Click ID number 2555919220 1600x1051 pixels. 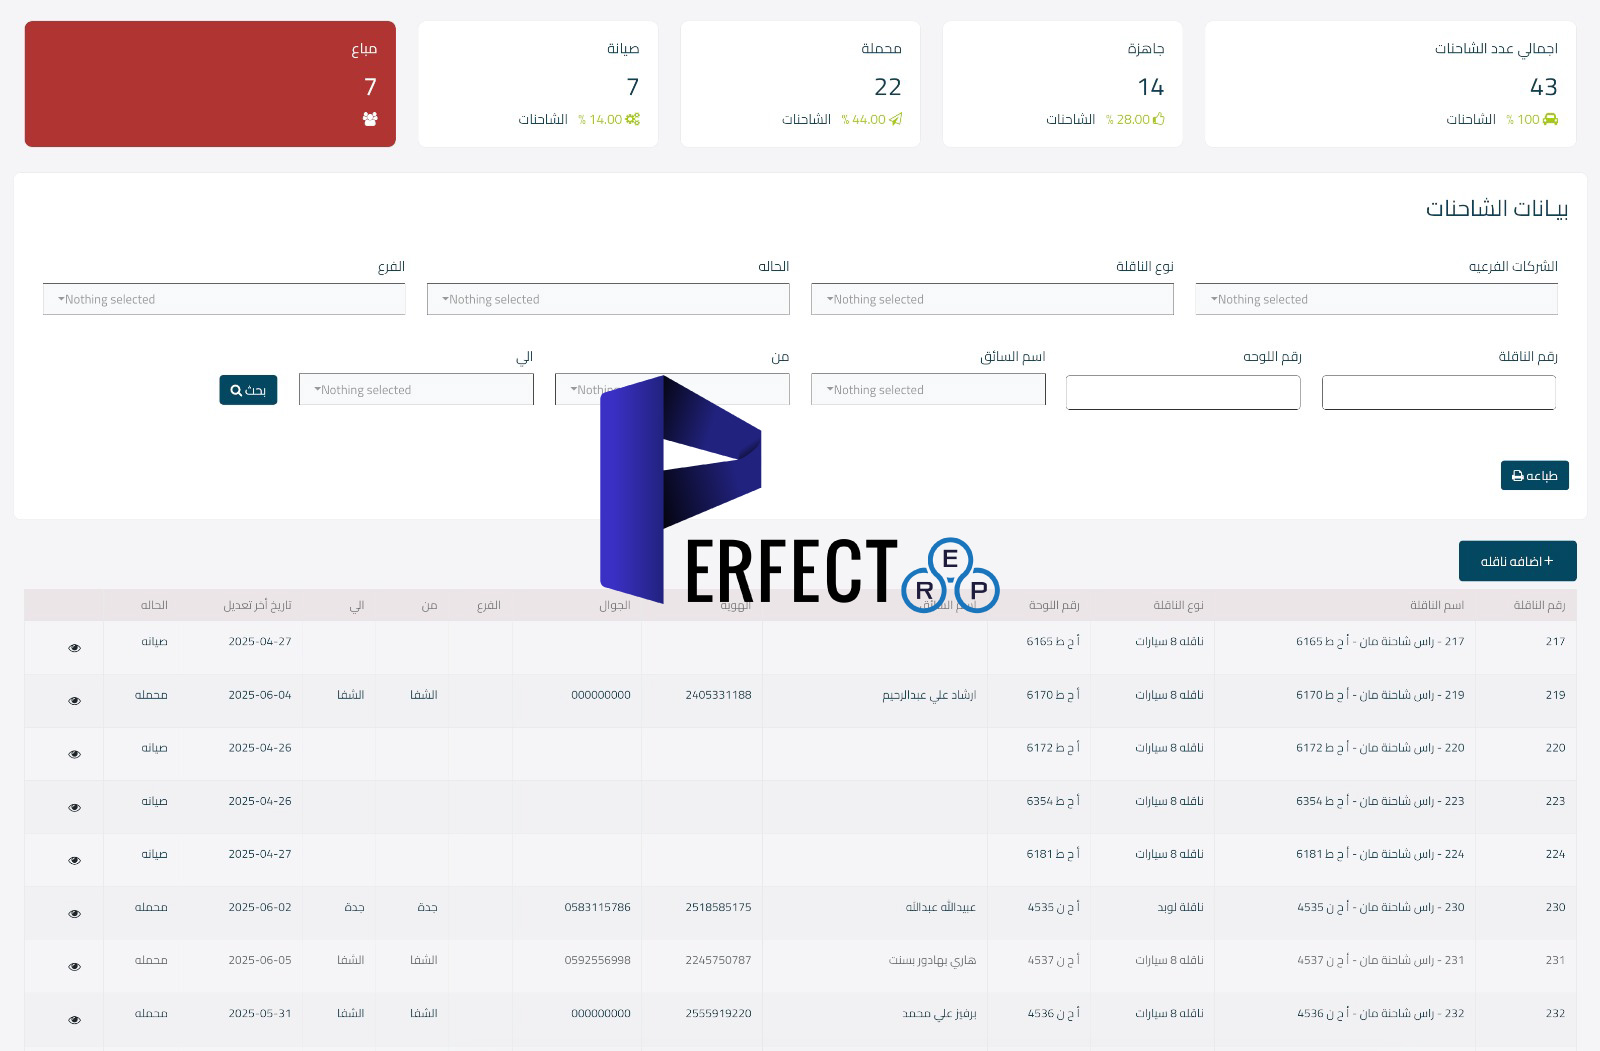pos(718,1013)
